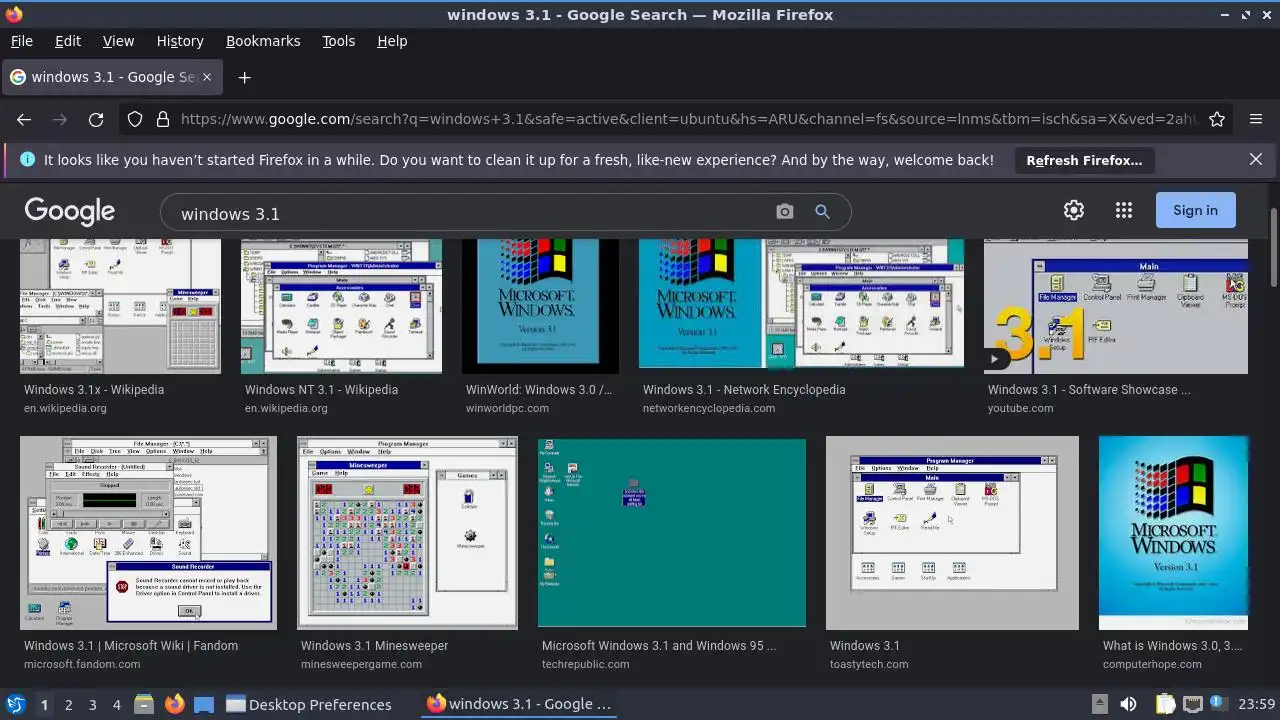Open the Windows 3.1 Minesweeper image

(407, 533)
